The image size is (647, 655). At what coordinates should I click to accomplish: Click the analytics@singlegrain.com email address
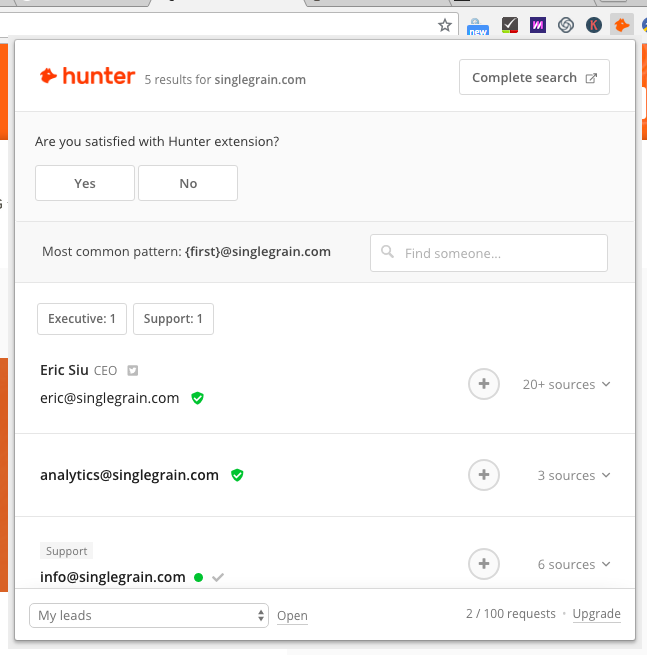129,475
